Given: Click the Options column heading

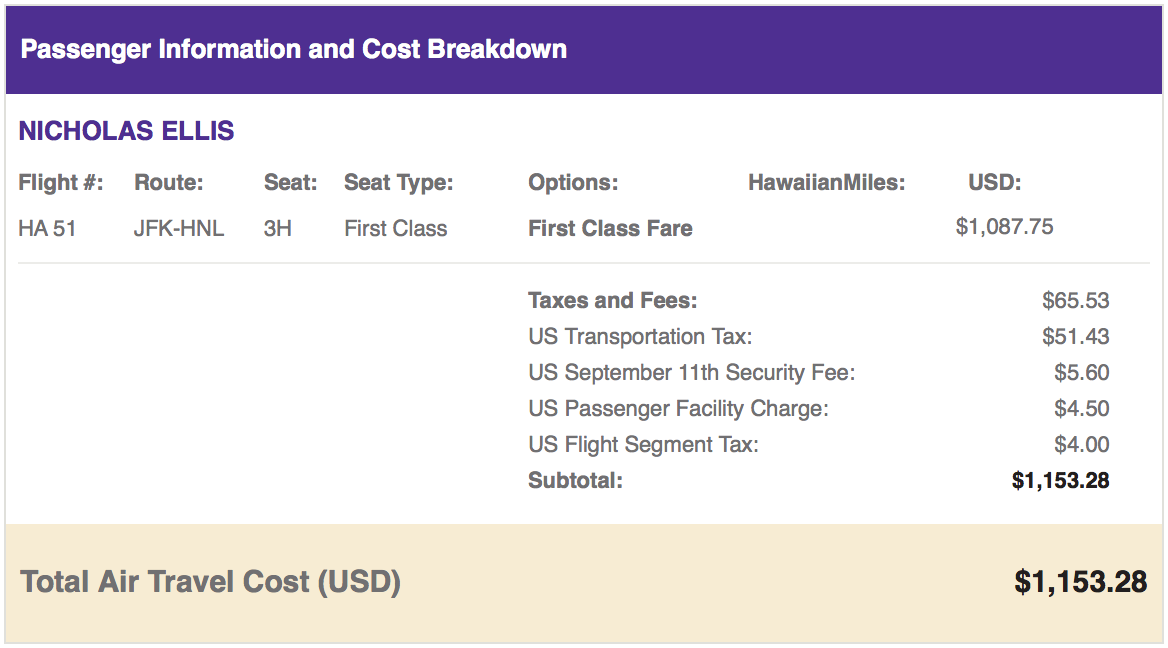Looking at the screenshot, I should click(x=573, y=183).
